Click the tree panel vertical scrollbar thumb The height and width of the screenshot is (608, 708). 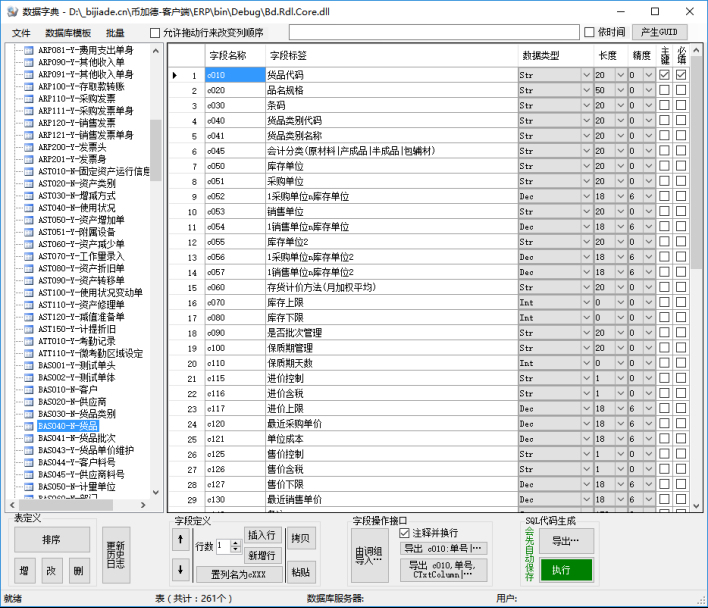coord(156,150)
